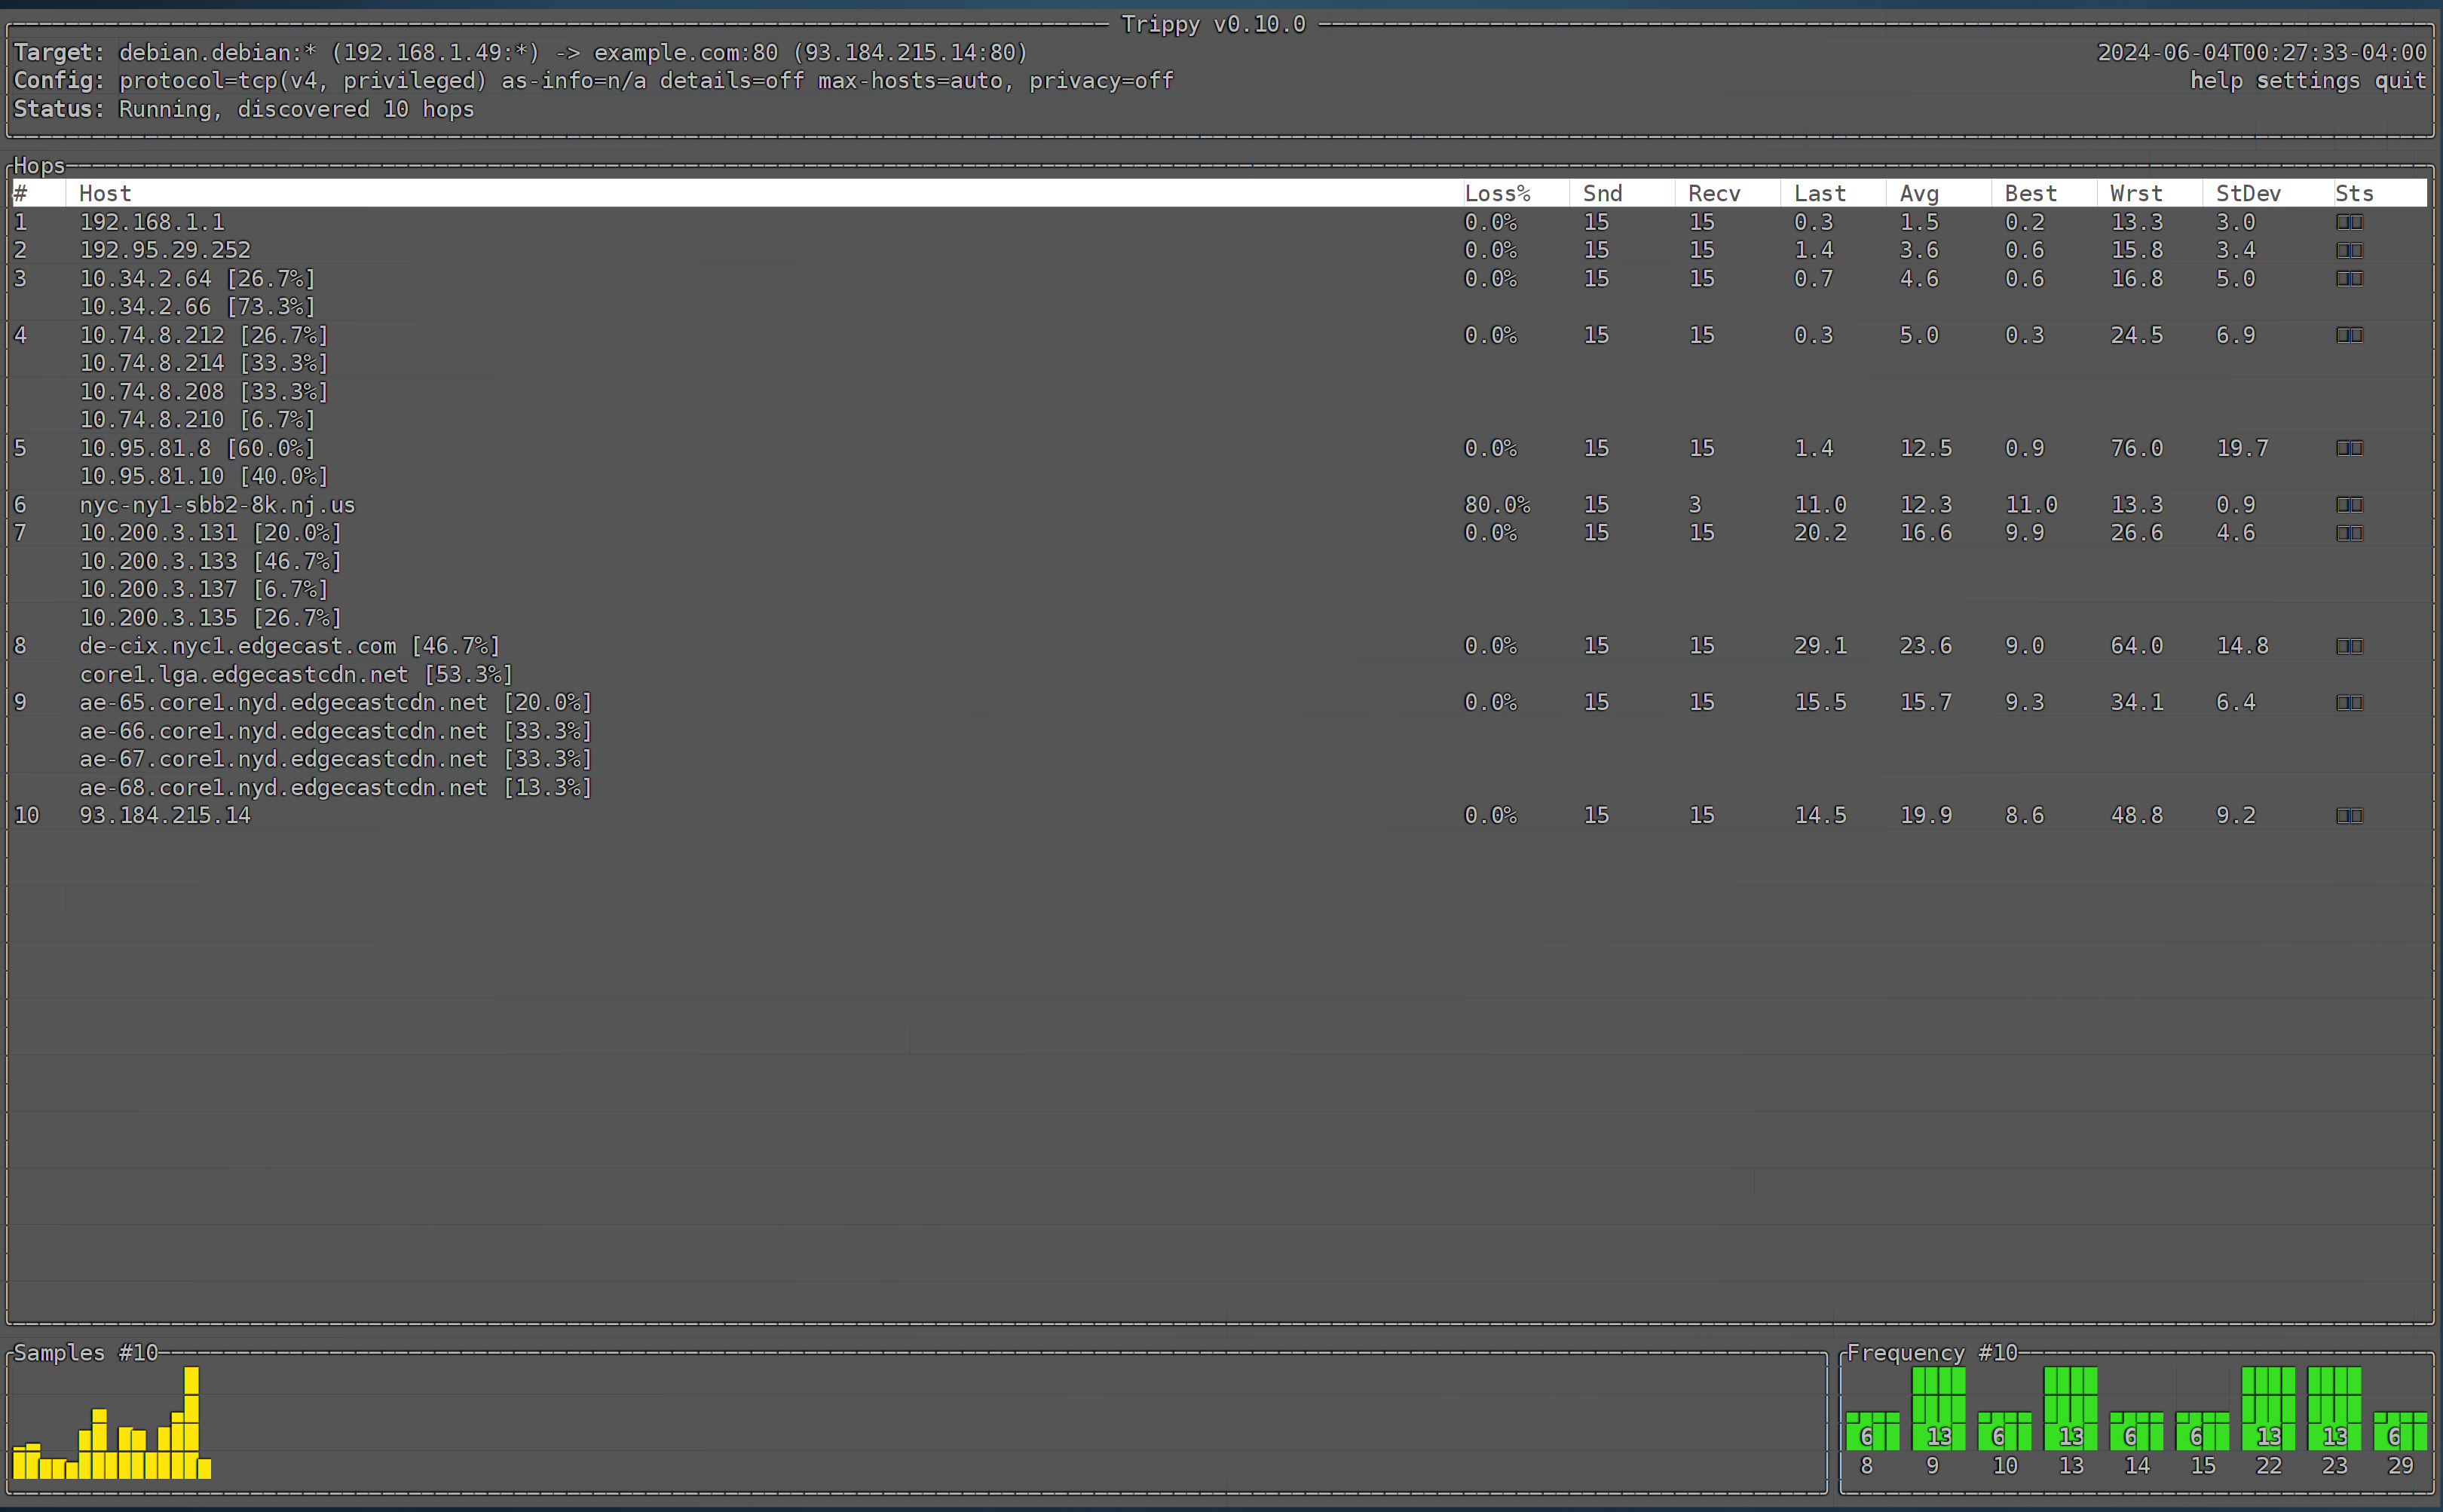Click the StDev column header
Screen dimensions: 2443x1512
pyautogui.click(x=2247, y=194)
